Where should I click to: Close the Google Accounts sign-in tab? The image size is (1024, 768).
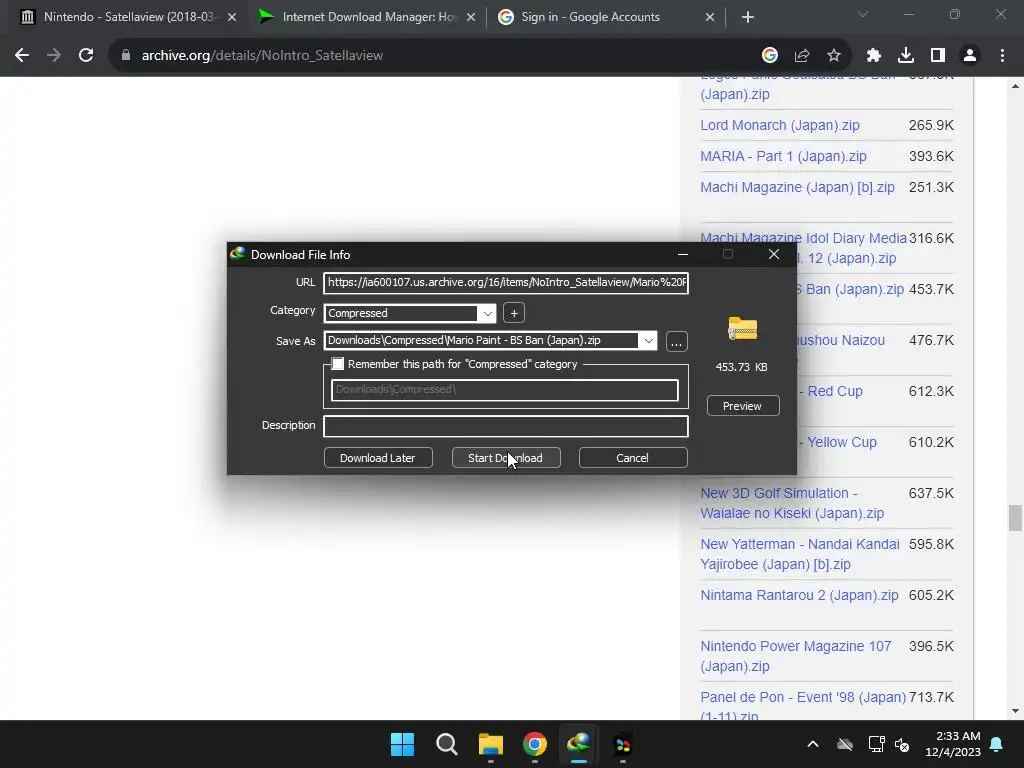click(710, 18)
